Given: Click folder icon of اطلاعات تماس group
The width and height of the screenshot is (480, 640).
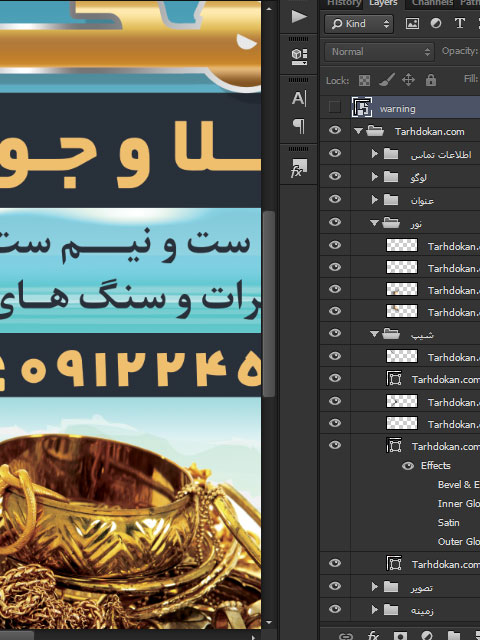Looking at the screenshot, I should tap(391, 154).
